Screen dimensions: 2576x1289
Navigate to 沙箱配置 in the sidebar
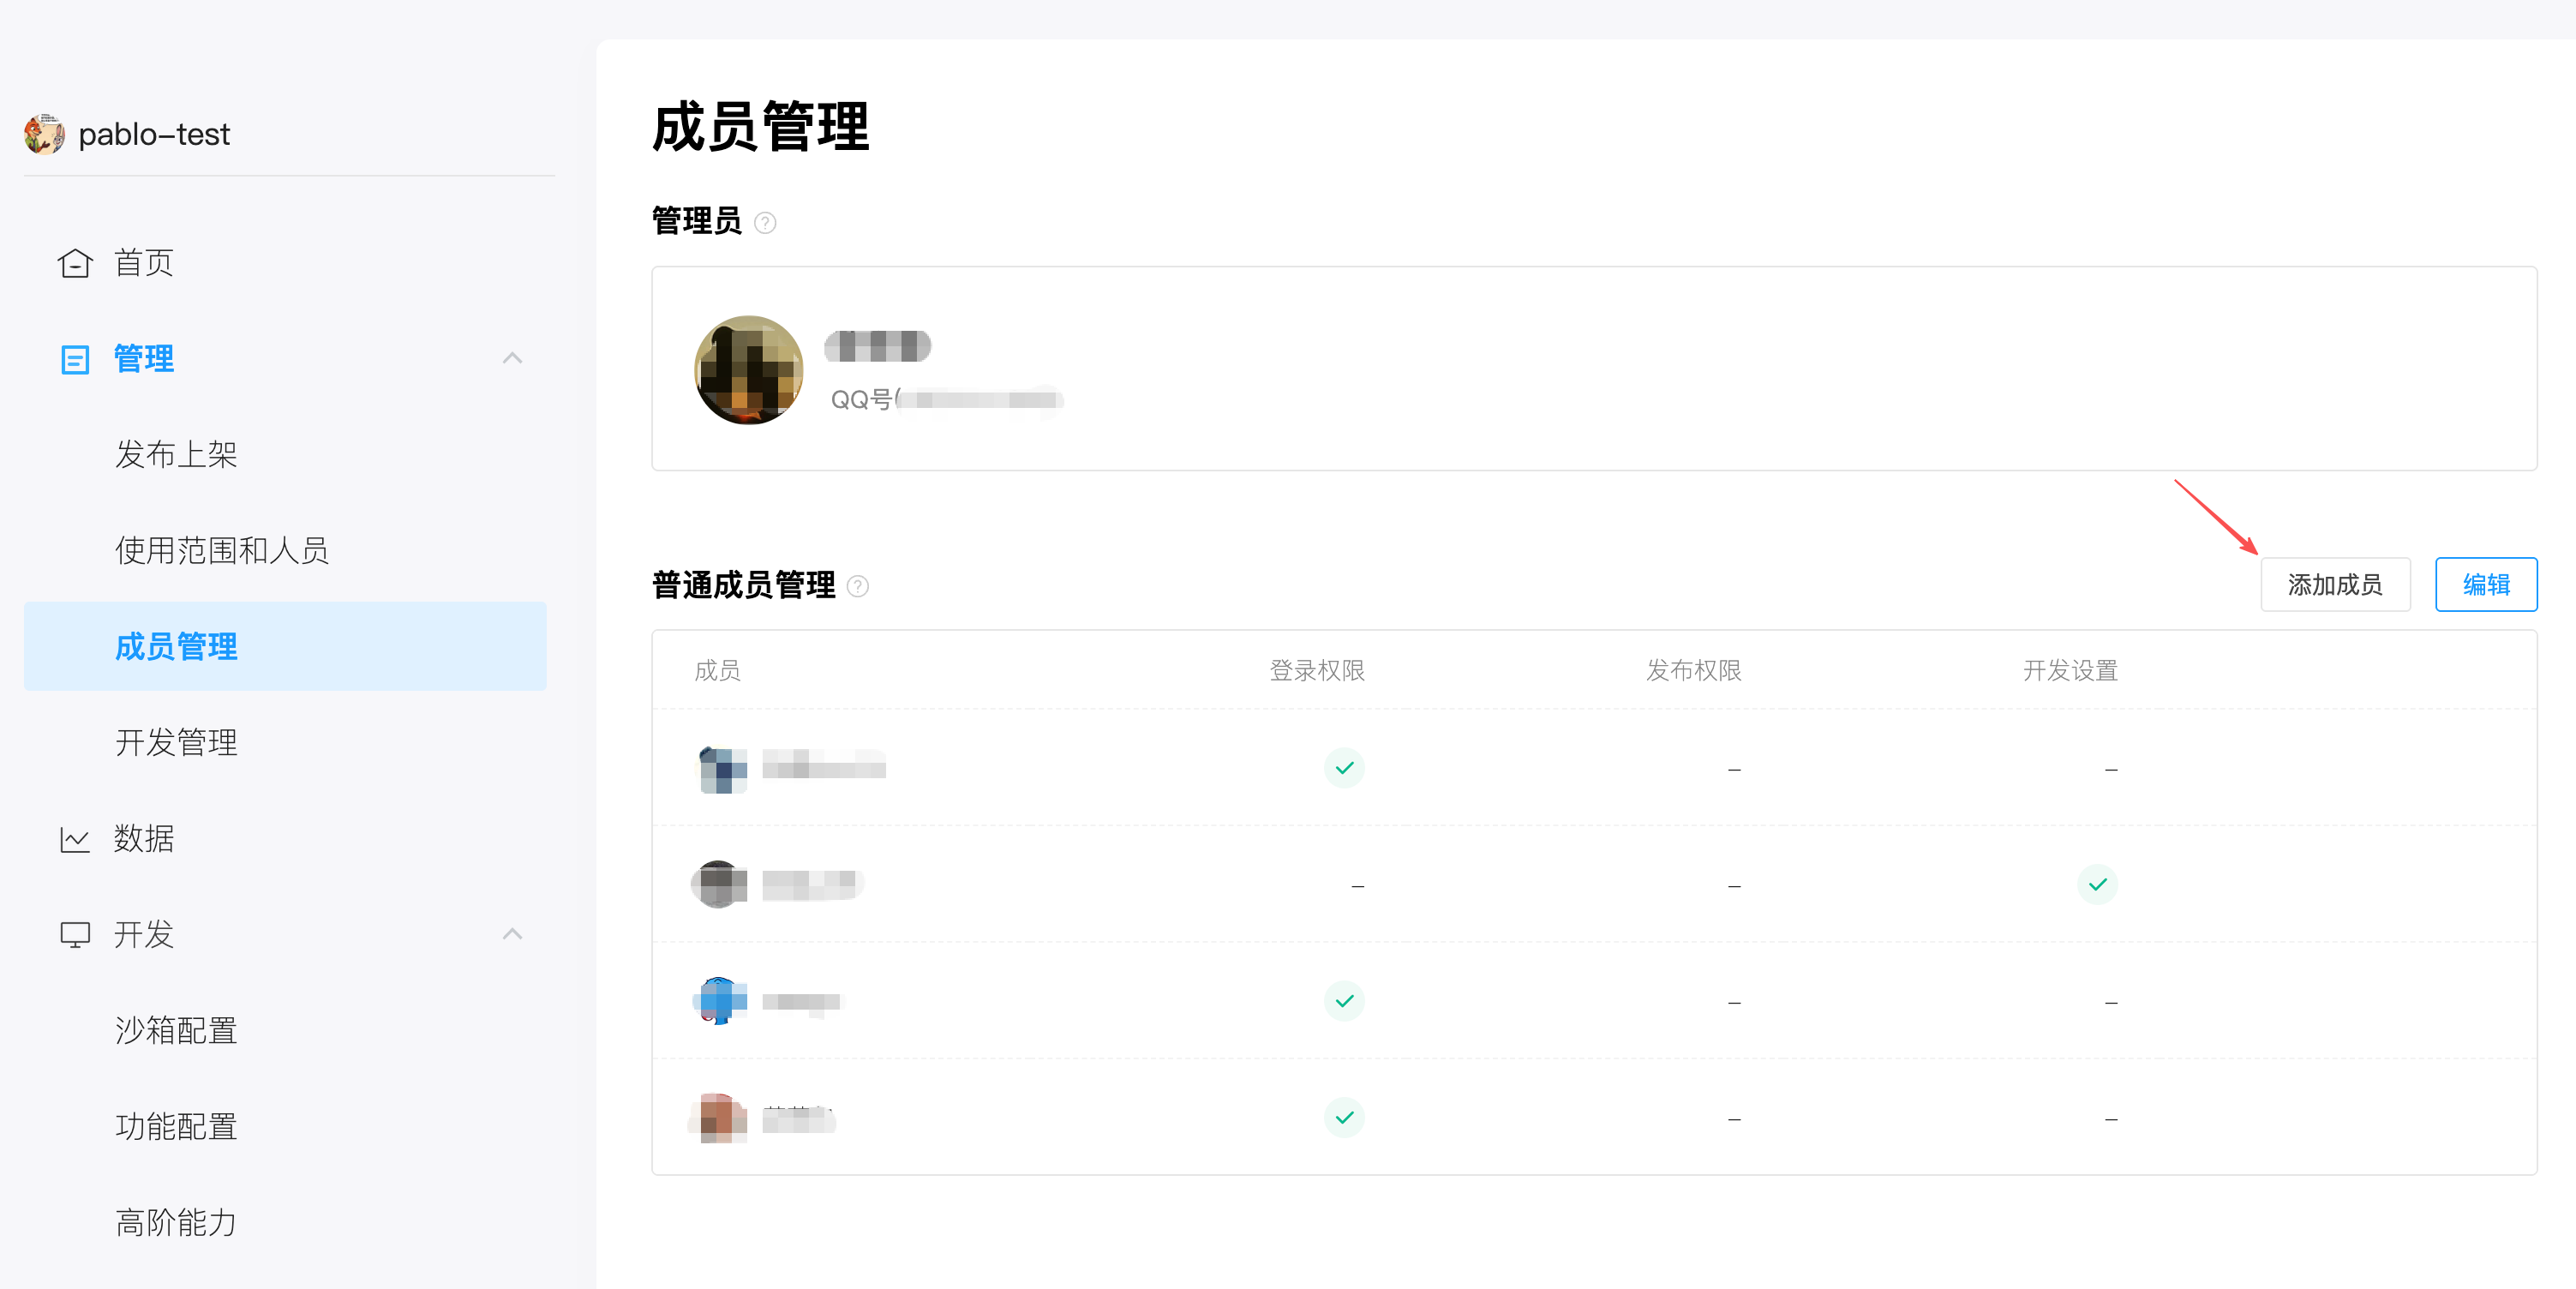(x=175, y=1029)
